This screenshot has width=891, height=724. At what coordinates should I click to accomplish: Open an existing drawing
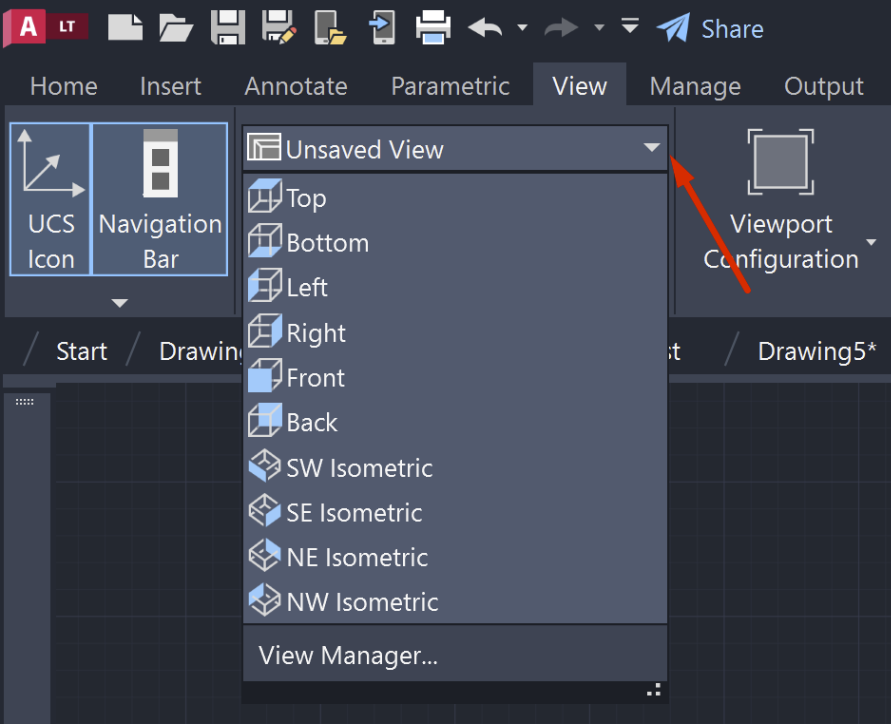click(x=176, y=28)
